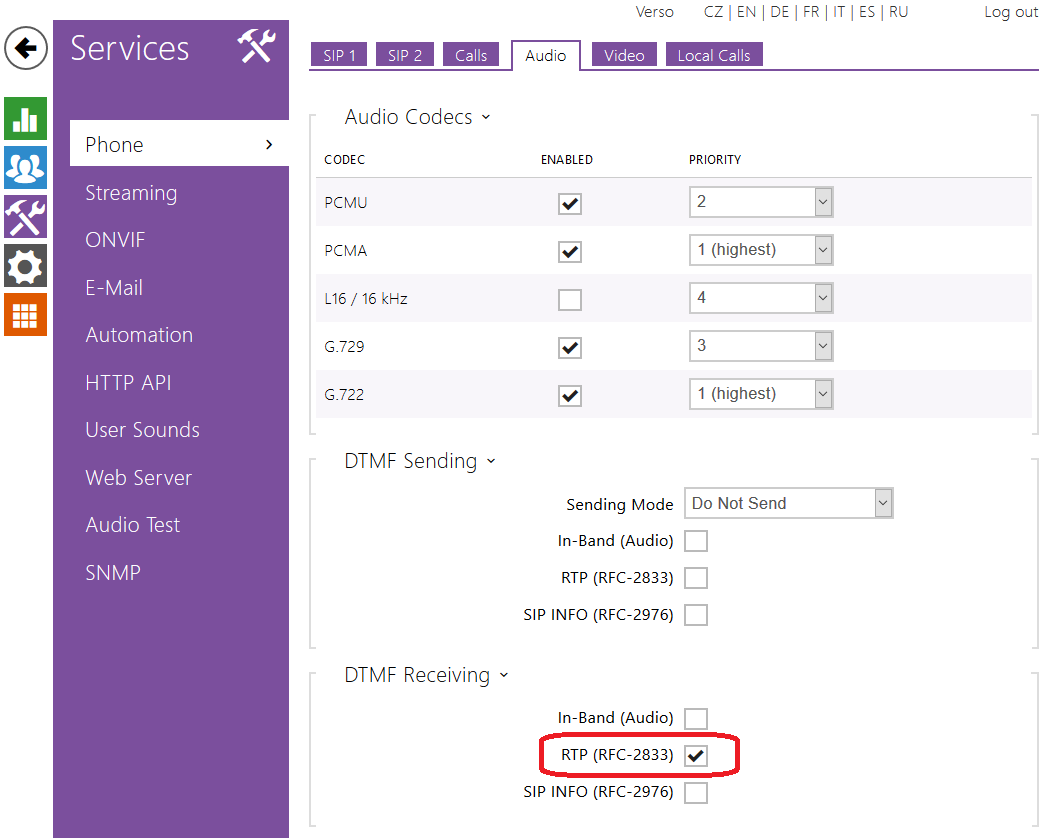Click the back arrow icon

click(x=26, y=48)
